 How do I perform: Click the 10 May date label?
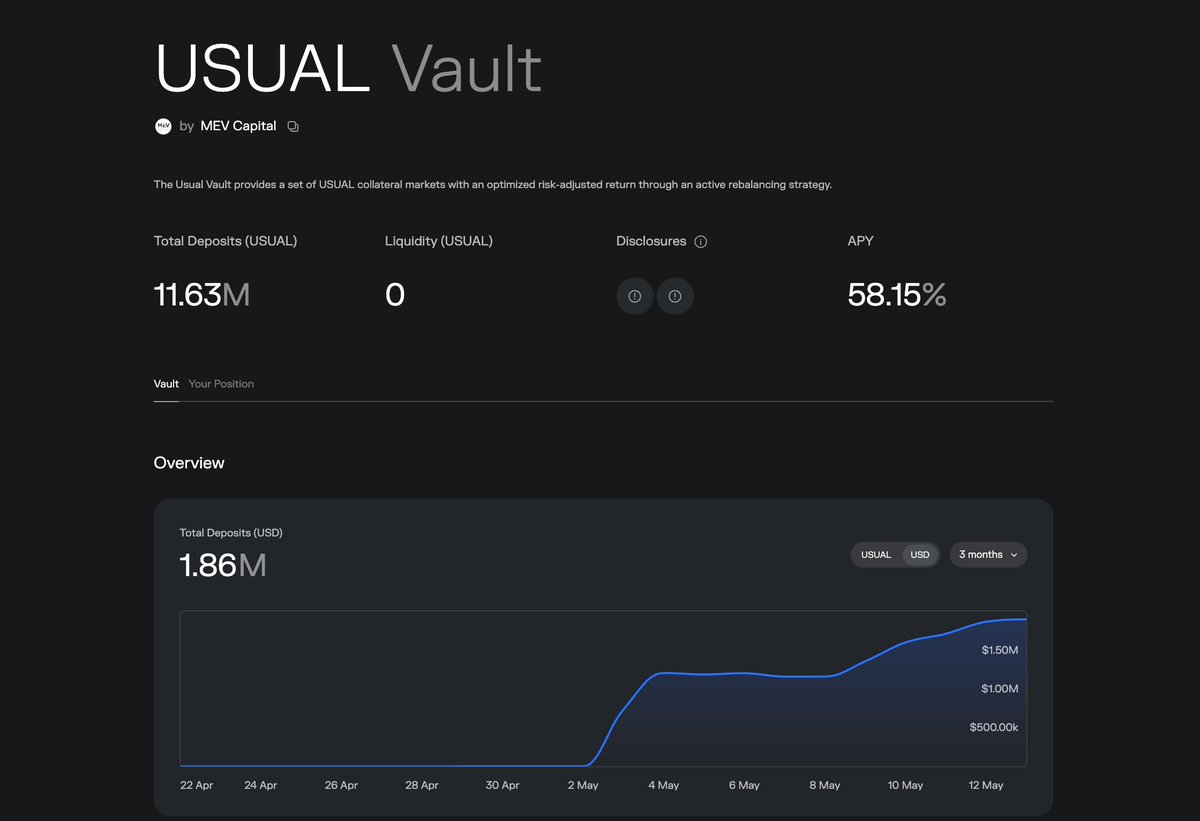pos(905,785)
